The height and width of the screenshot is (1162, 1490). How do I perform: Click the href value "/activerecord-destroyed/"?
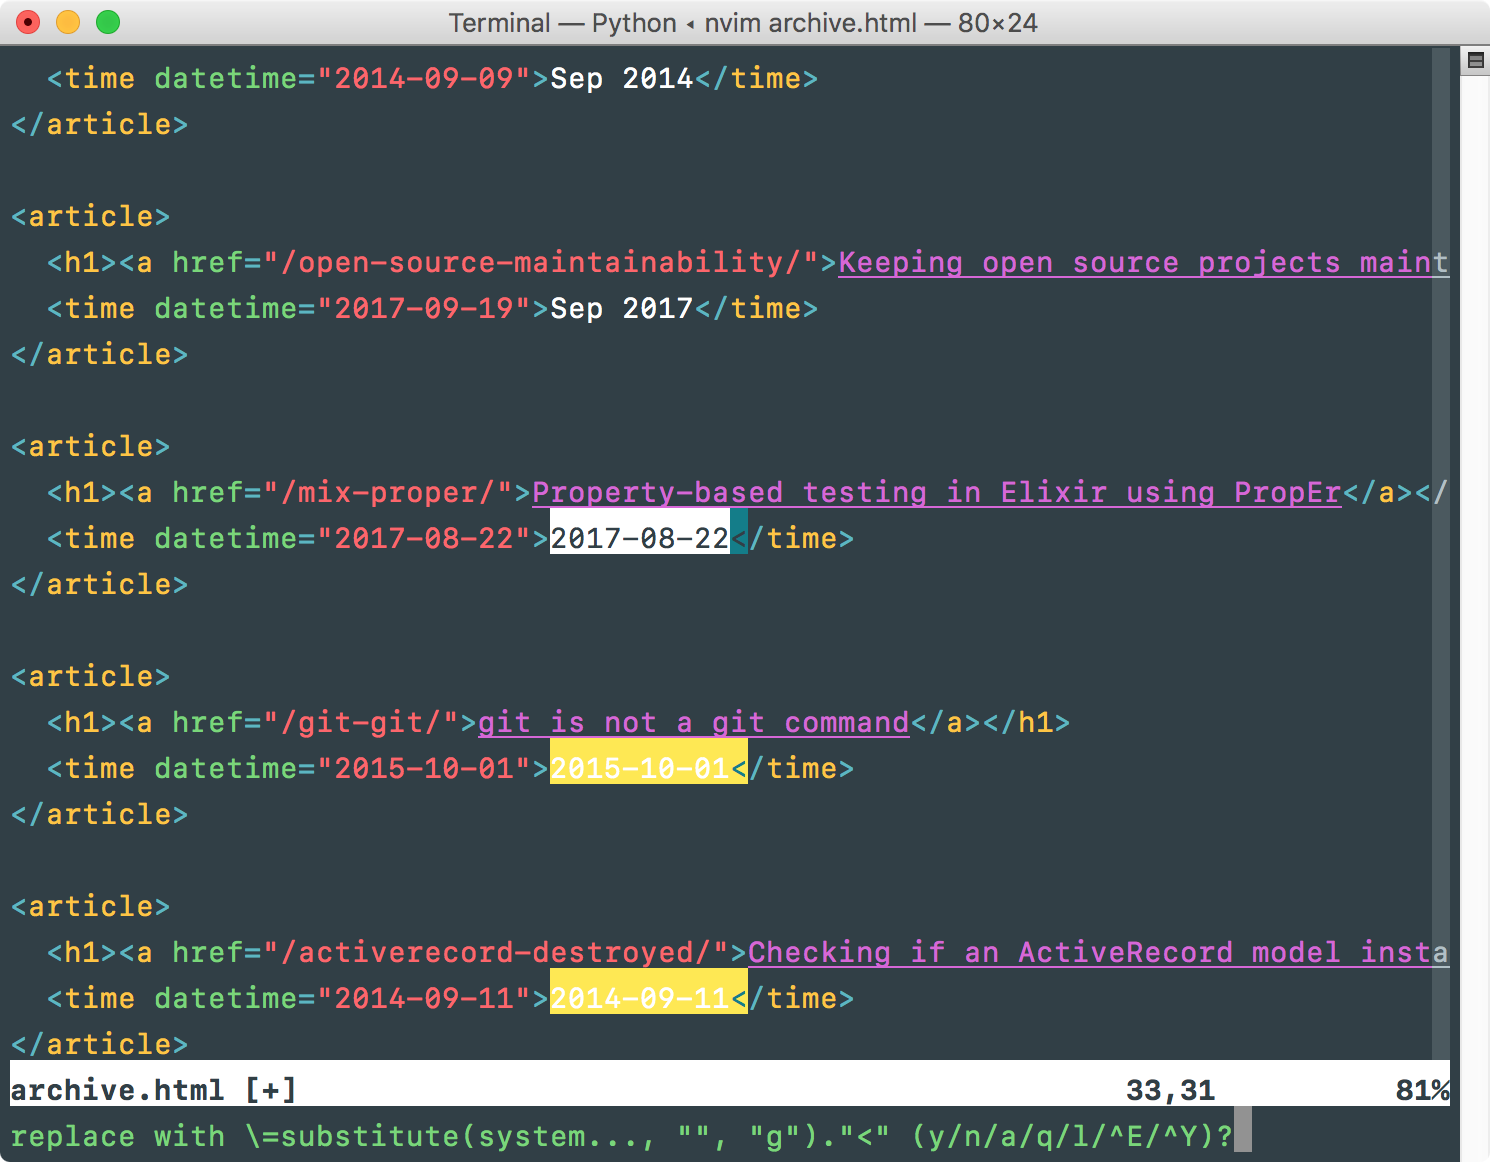click(x=496, y=952)
